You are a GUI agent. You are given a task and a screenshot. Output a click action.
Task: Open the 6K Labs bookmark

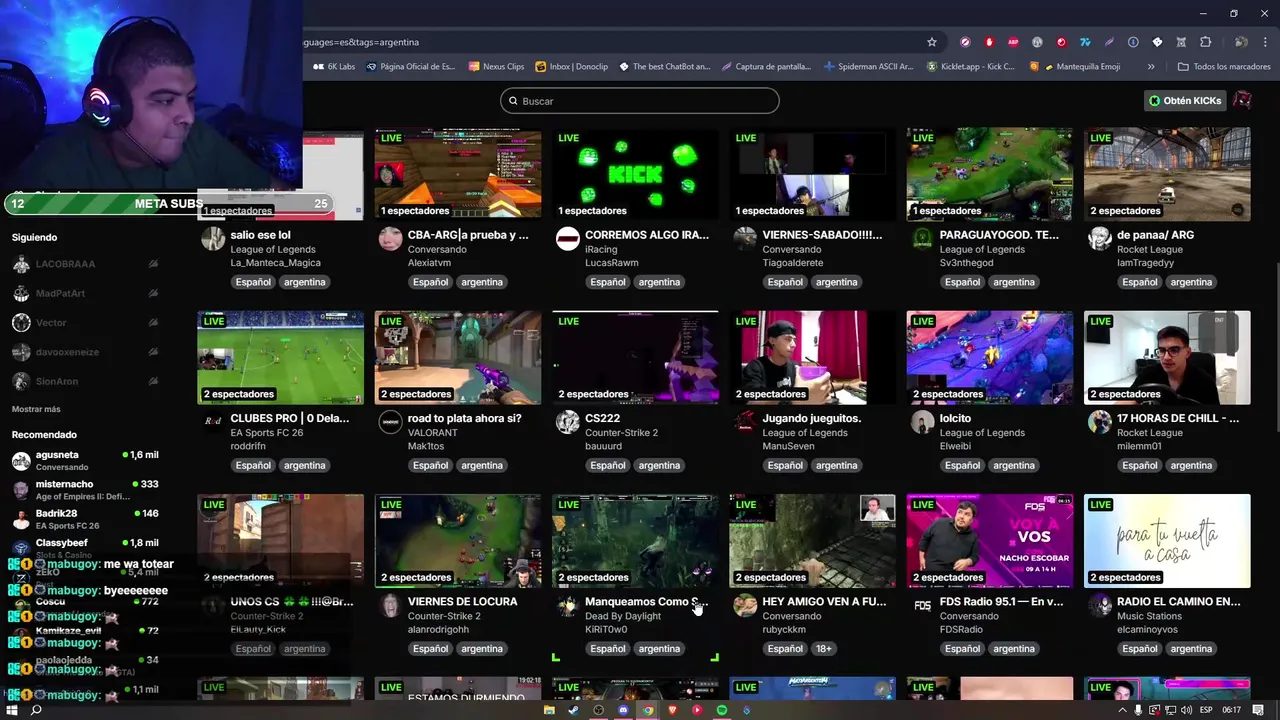(x=333, y=67)
